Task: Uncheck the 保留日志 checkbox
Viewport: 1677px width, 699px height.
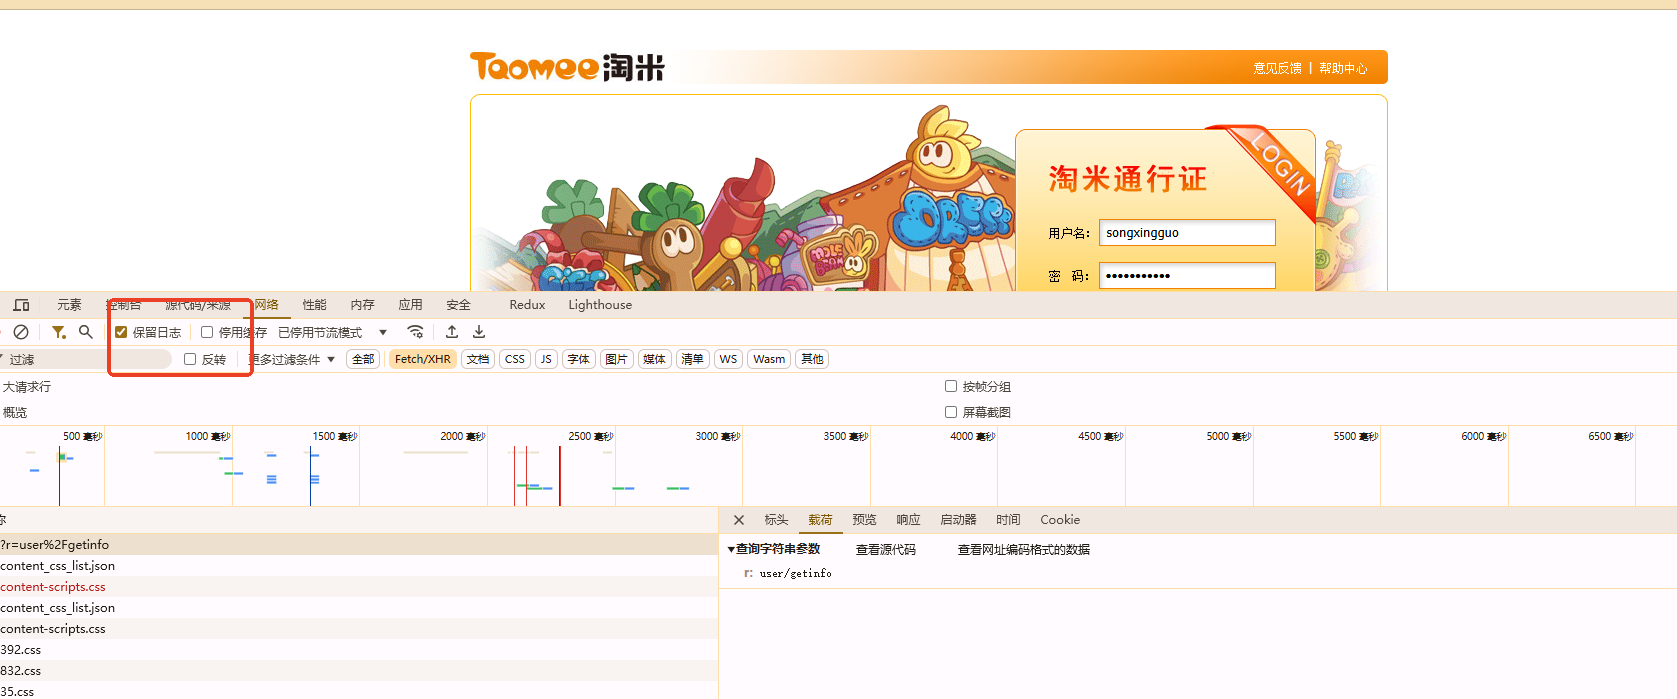Action: coord(121,332)
